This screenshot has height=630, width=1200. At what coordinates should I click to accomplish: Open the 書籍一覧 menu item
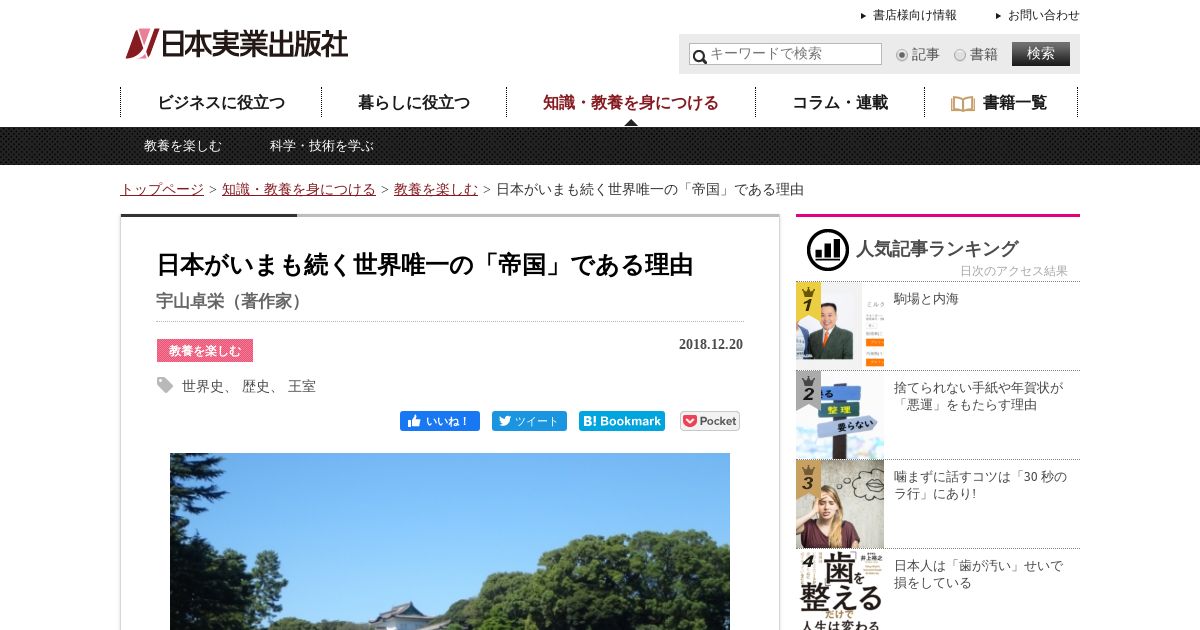coord(1001,103)
